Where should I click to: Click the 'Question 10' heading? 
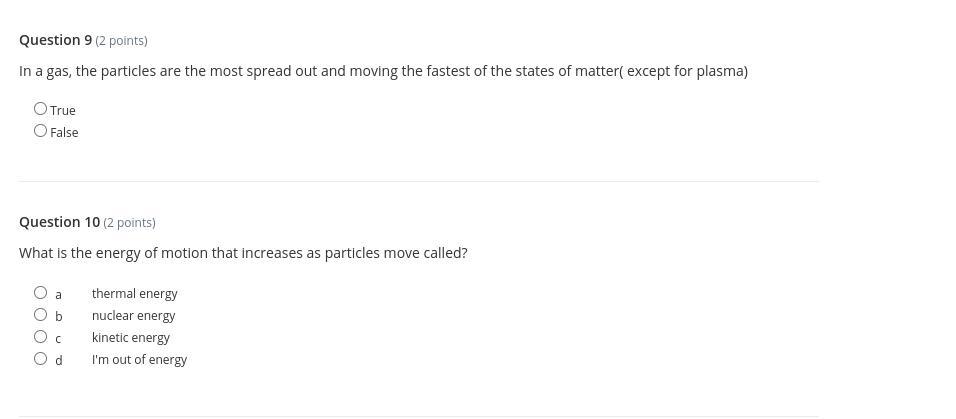59,222
